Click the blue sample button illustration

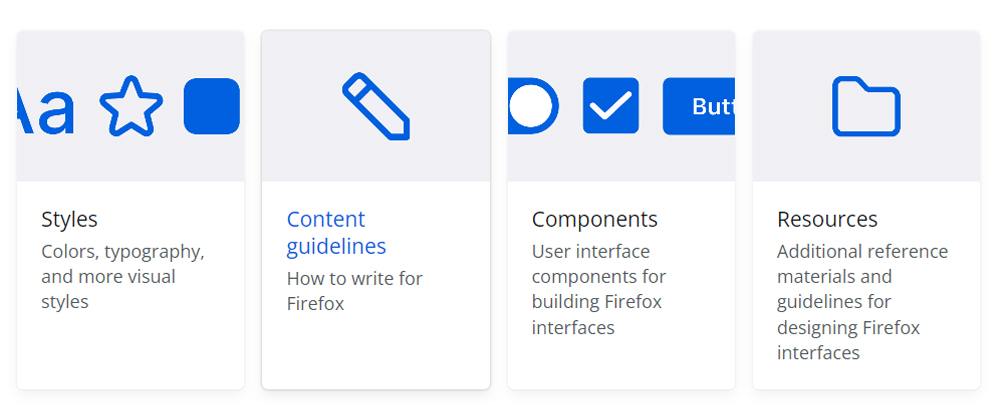(699, 106)
